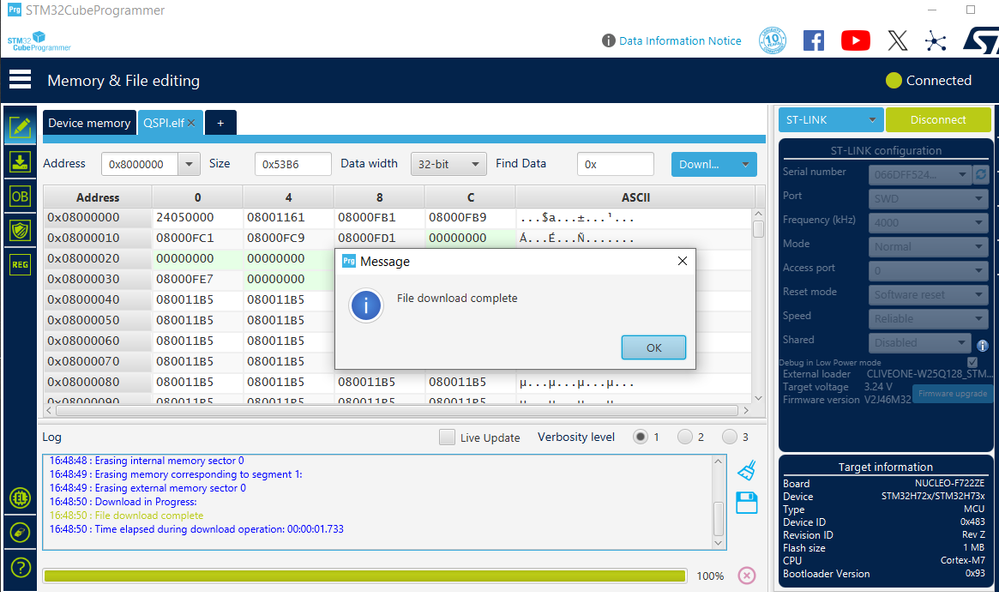The height and width of the screenshot is (592, 999).
Task: Click OK in the Message dialog
Action: click(654, 347)
